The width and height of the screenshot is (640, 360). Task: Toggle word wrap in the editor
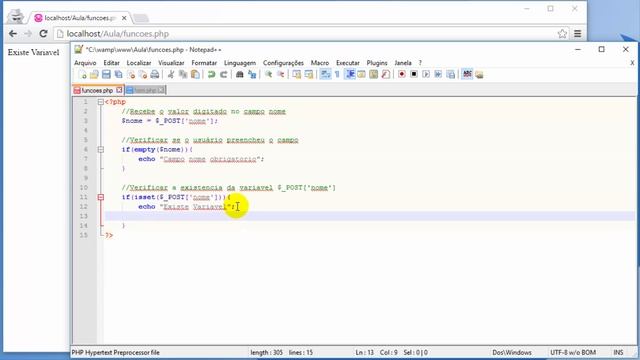tap(325, 75)
